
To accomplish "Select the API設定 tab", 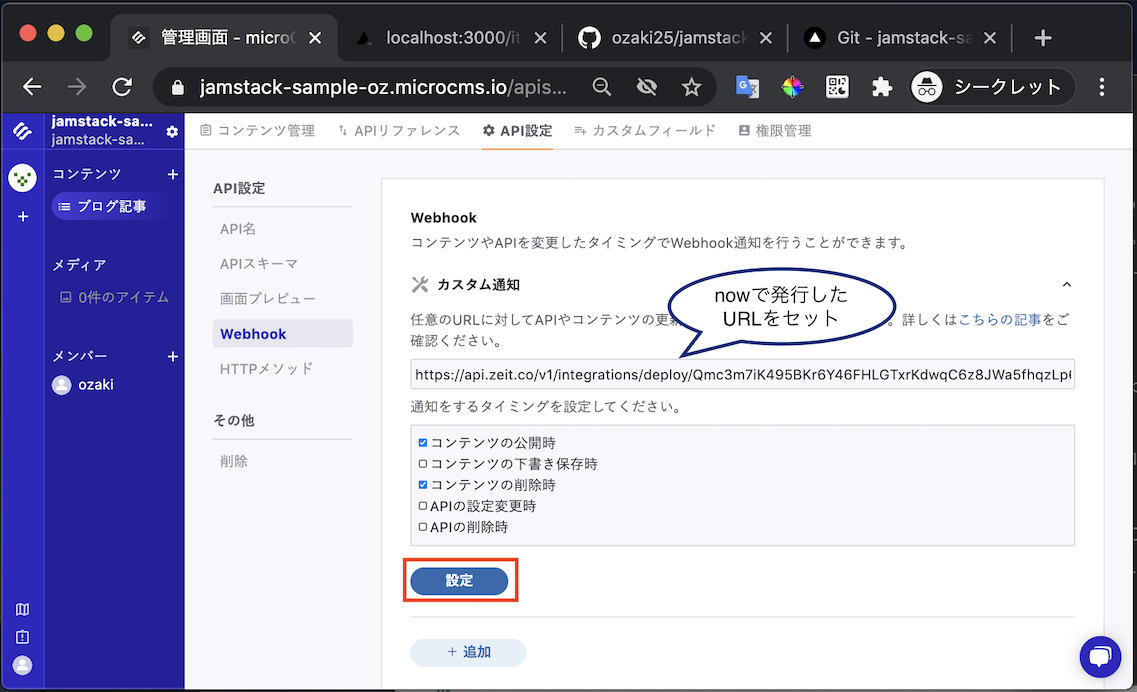I will [x=517, y=131].
